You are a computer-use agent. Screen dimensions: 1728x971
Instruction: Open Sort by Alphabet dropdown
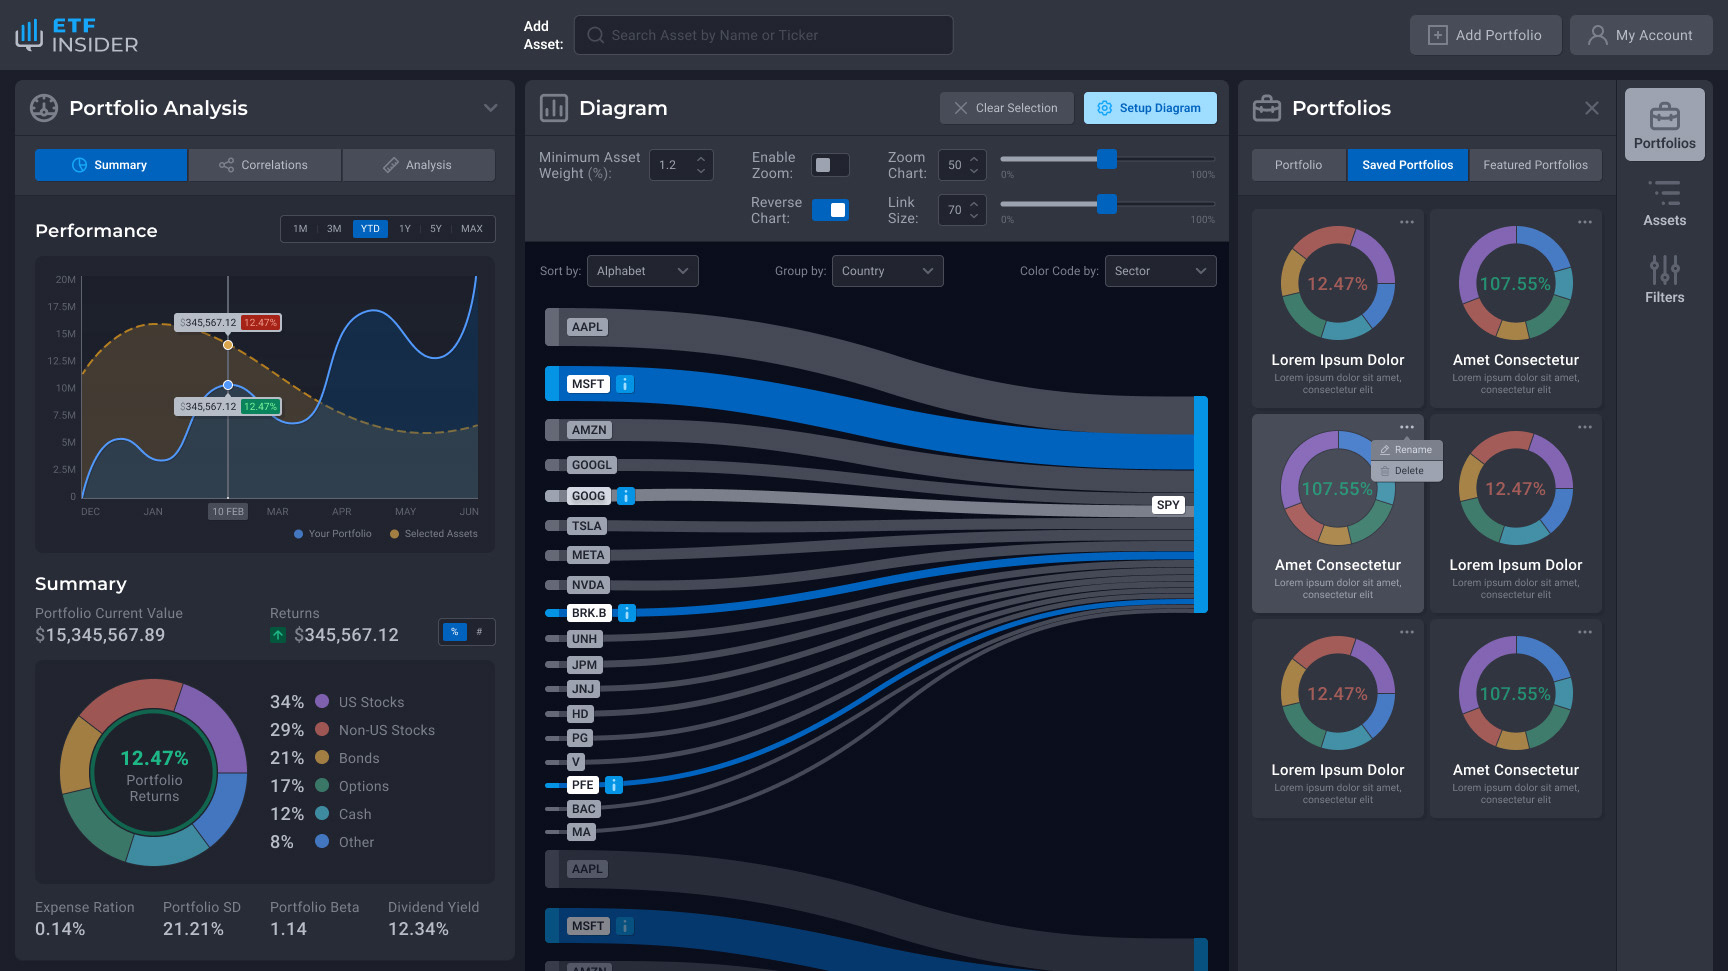[x=642, y=271]
